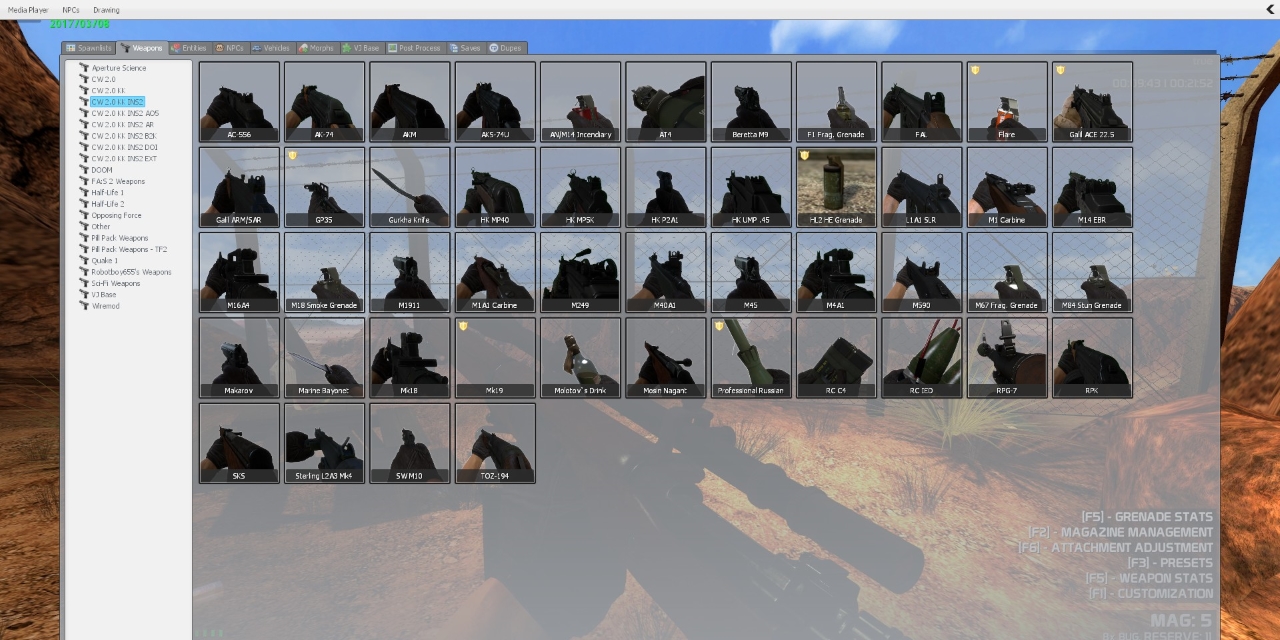Pick the Gurkha Knife
Screen dimensions: 1280x640
[x=410, y=187]
